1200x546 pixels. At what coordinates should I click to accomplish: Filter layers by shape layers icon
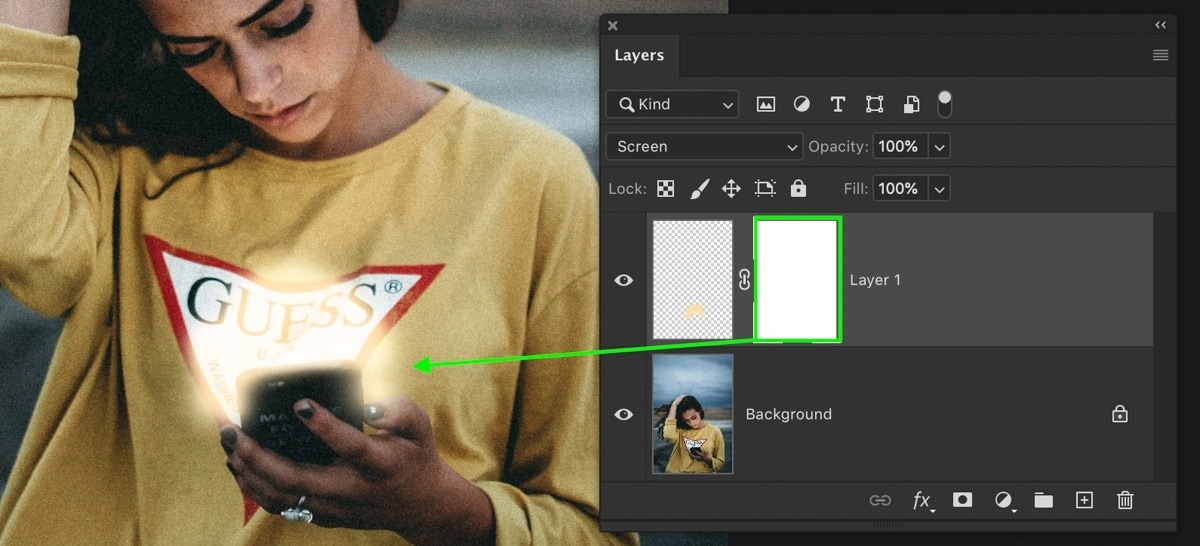[875, 104]
